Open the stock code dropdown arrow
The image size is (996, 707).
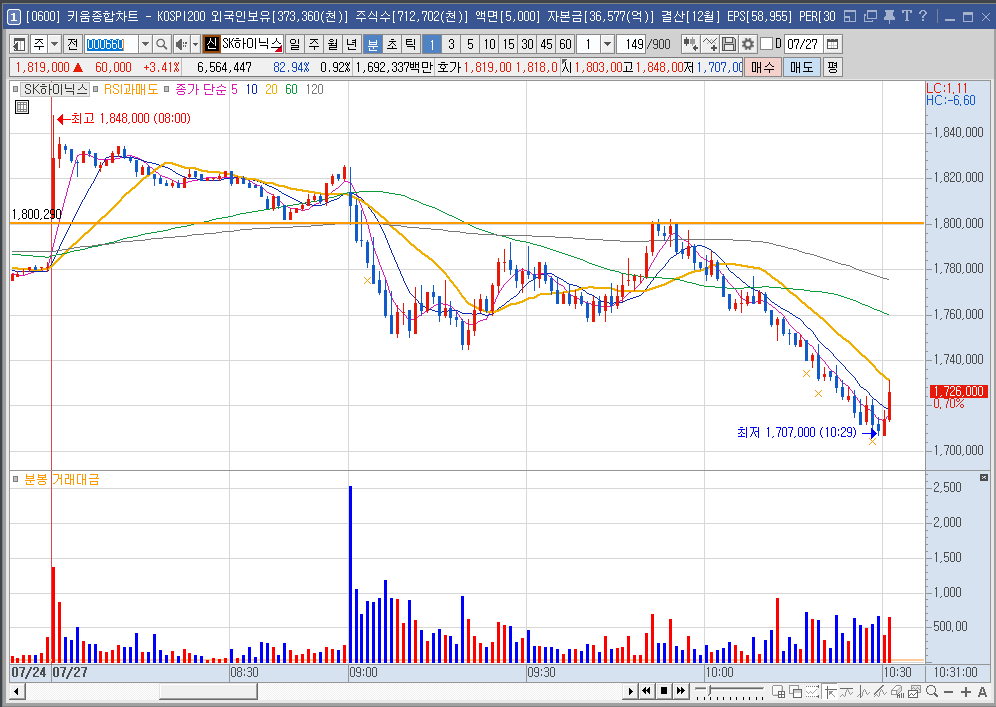(x=145, y=44)
